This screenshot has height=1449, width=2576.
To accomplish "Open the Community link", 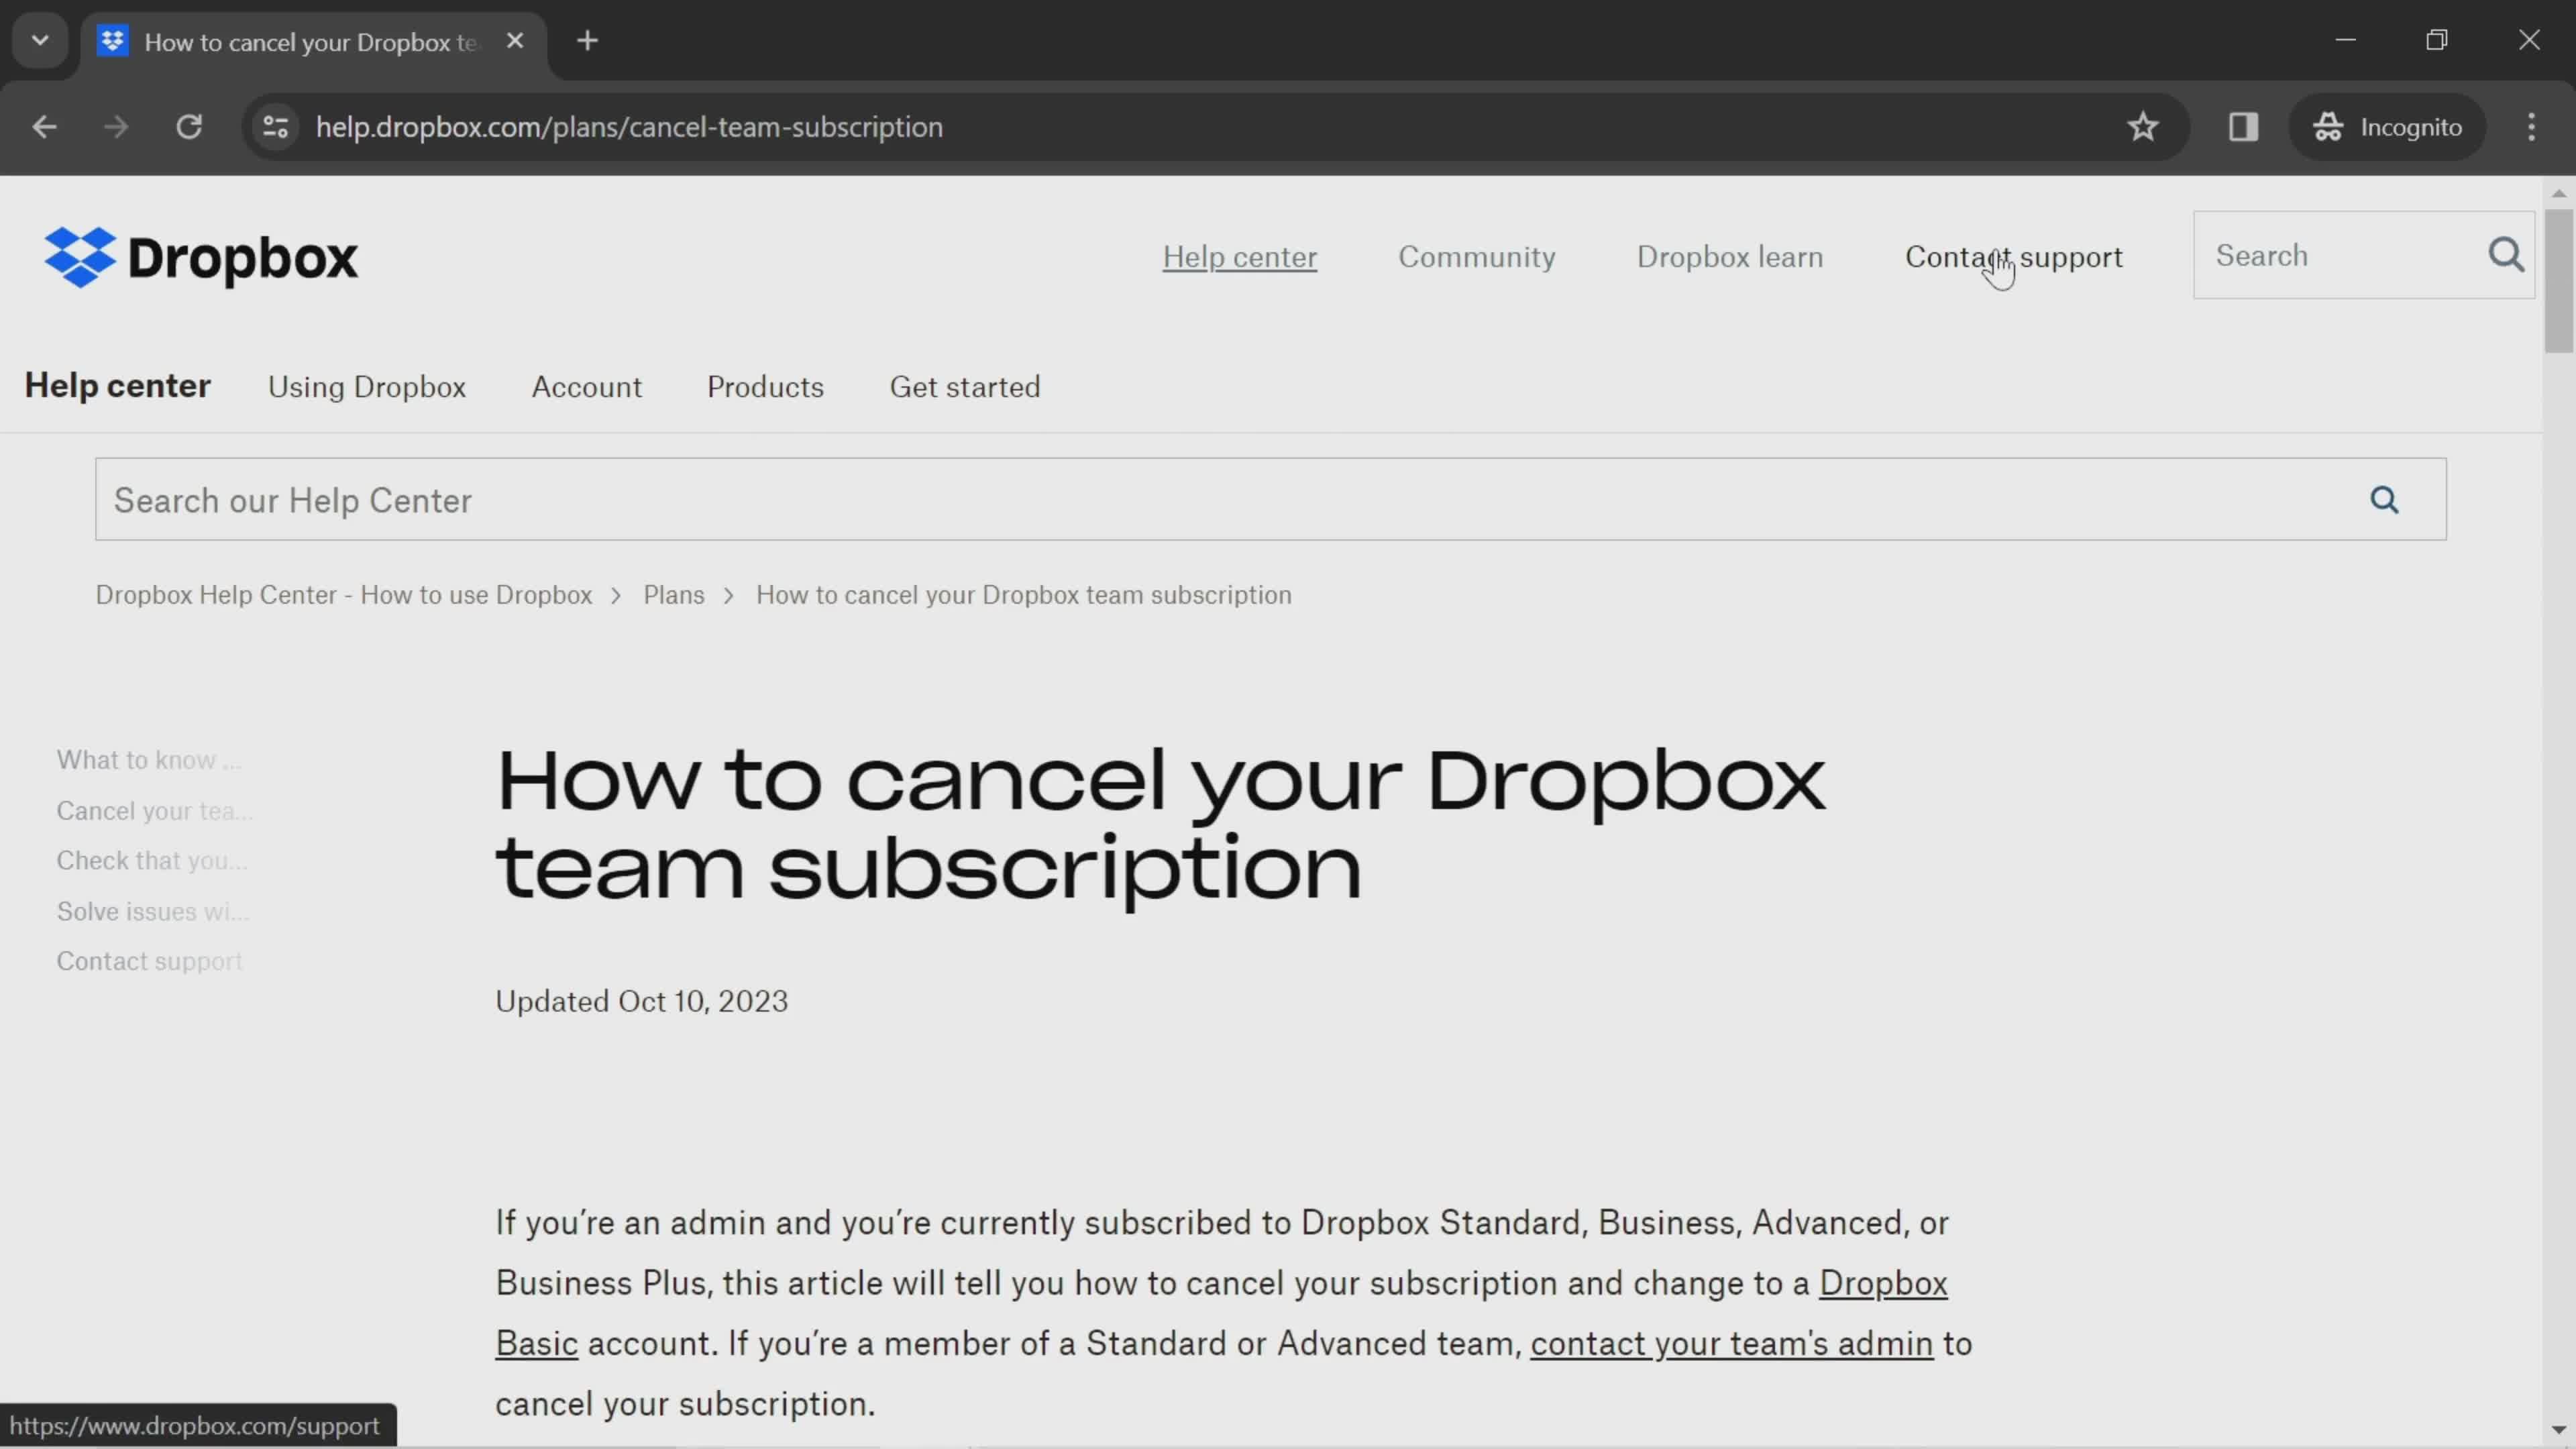I will click(x=1476, y=257).
